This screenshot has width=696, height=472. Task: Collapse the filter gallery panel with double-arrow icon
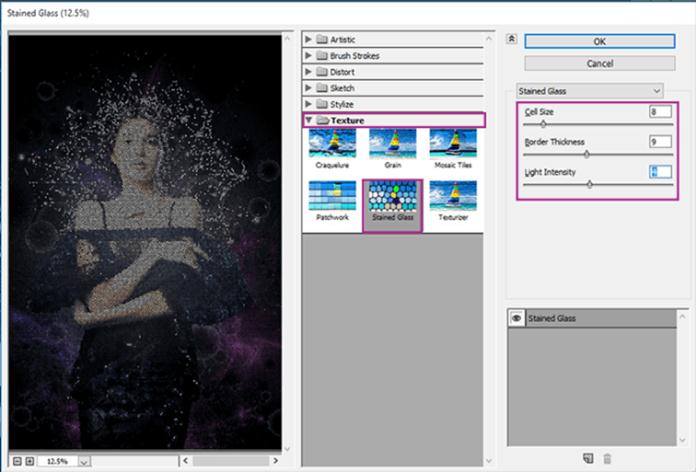pos(512,40)
